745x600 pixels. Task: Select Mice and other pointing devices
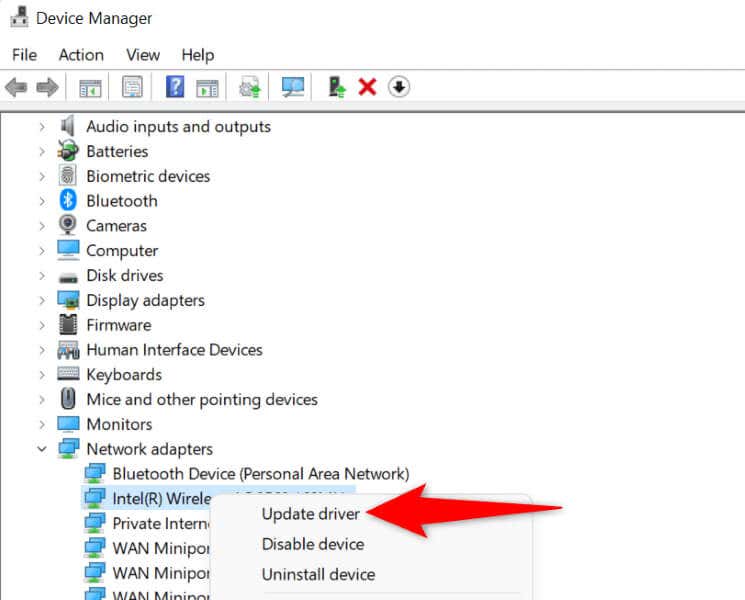[201, 399]
